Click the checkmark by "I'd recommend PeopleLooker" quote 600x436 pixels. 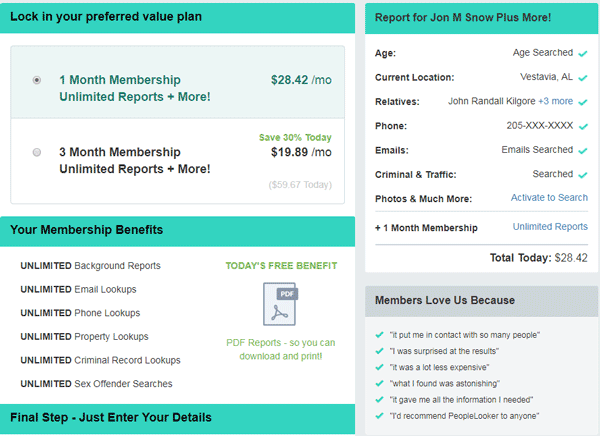pyautogui.click(x=378, y=415)
